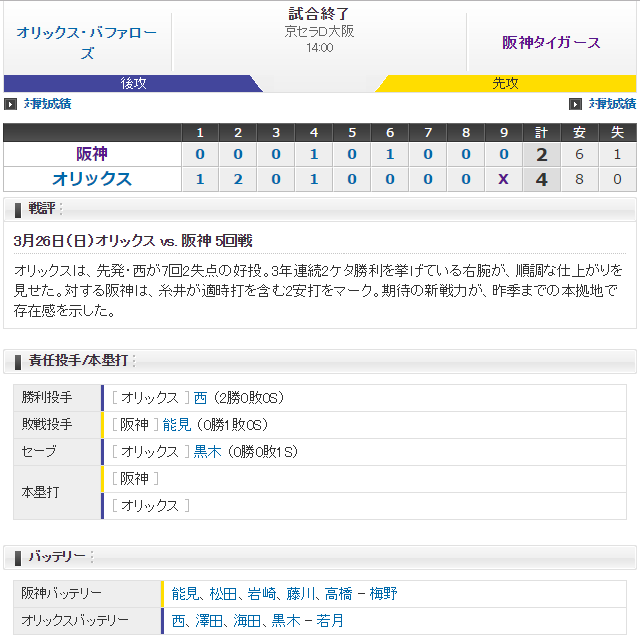Open the 対戦成績 link under Hanshin
Viewport: 640px width, 639px height.
pos(612,104)
